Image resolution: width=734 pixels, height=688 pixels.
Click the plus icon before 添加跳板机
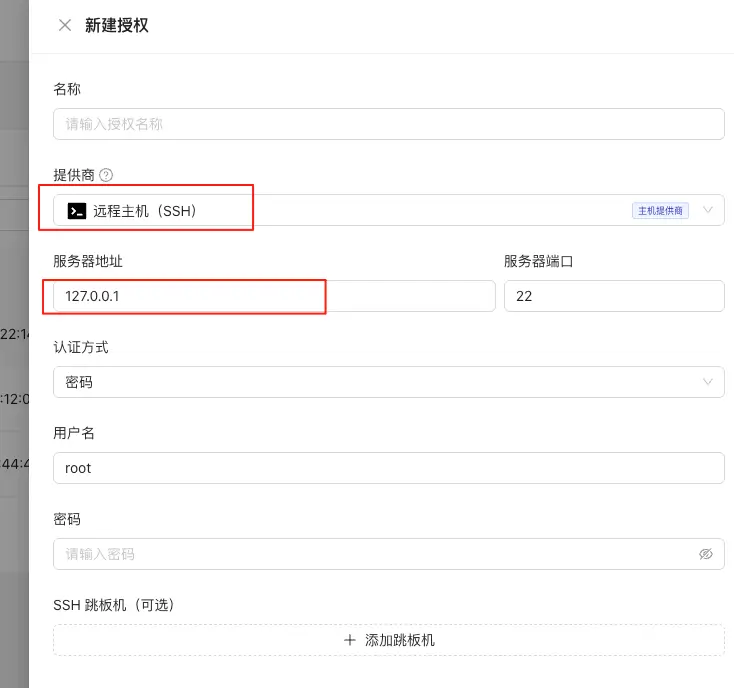point(350,640)
